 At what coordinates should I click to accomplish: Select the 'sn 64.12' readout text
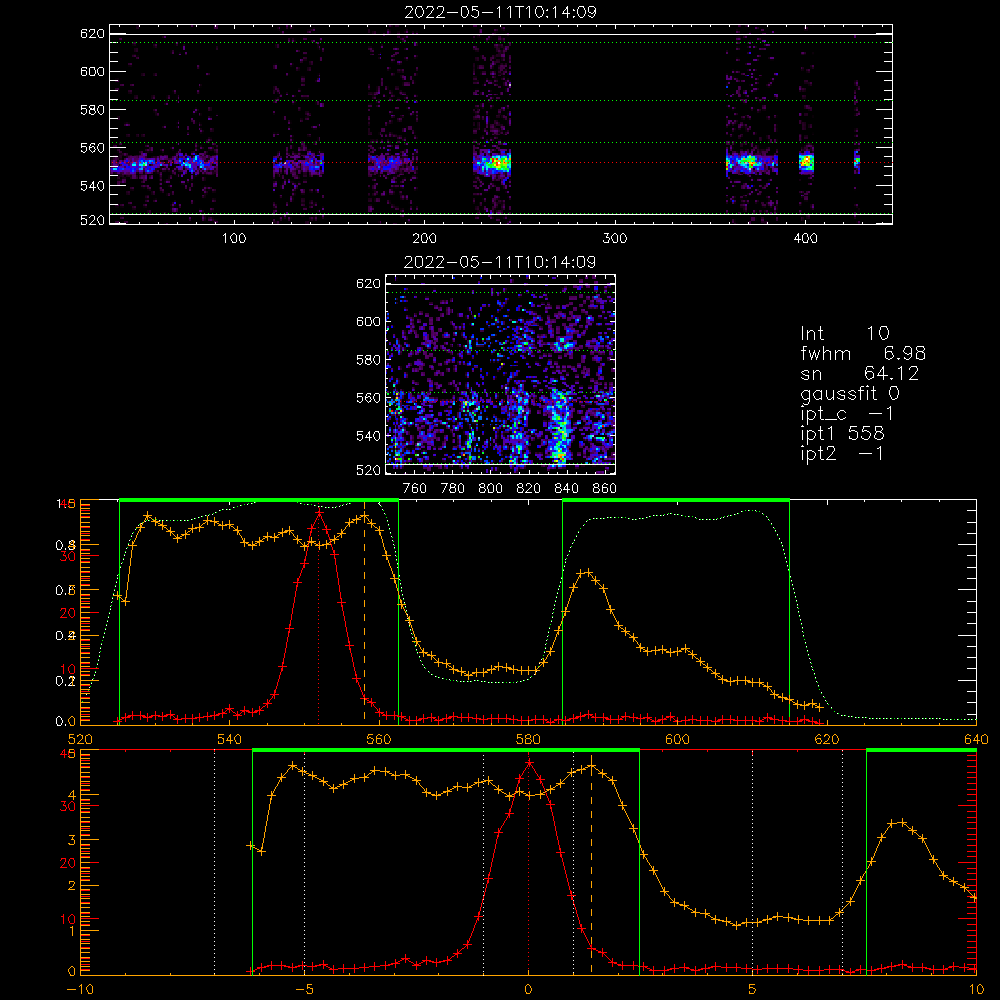pos(860,373)
